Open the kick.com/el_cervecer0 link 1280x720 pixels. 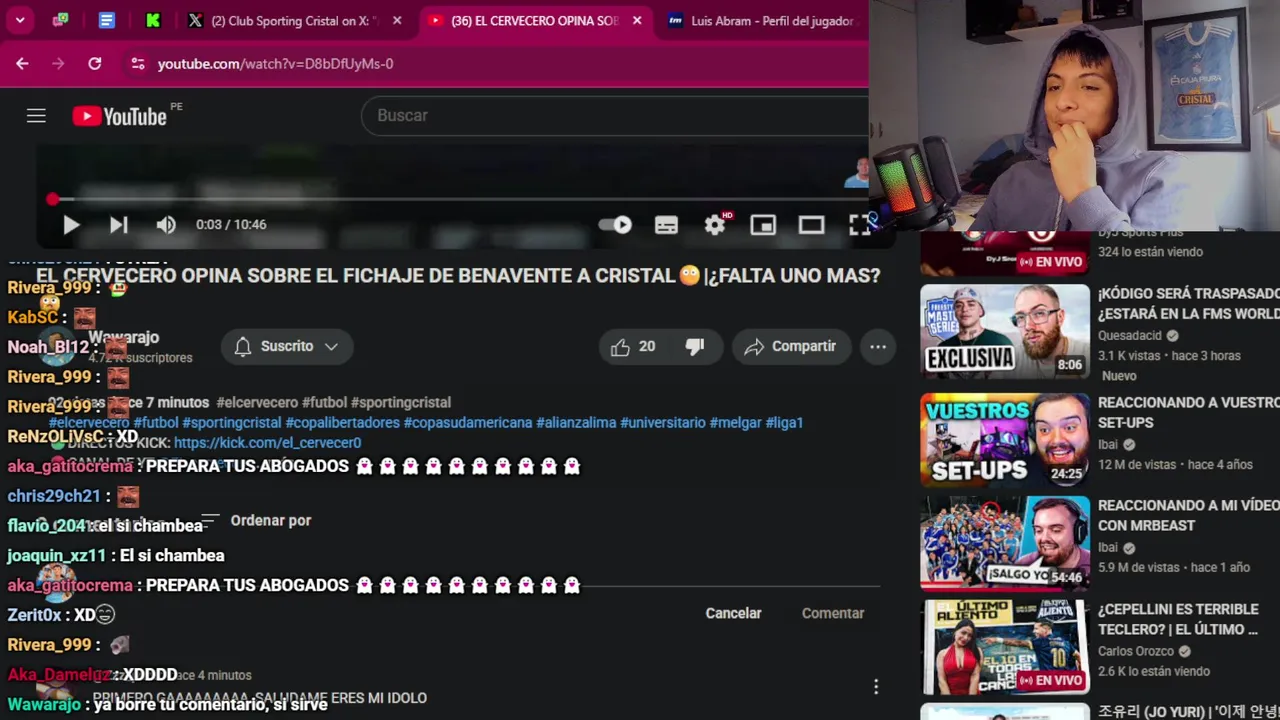[267, 443]
